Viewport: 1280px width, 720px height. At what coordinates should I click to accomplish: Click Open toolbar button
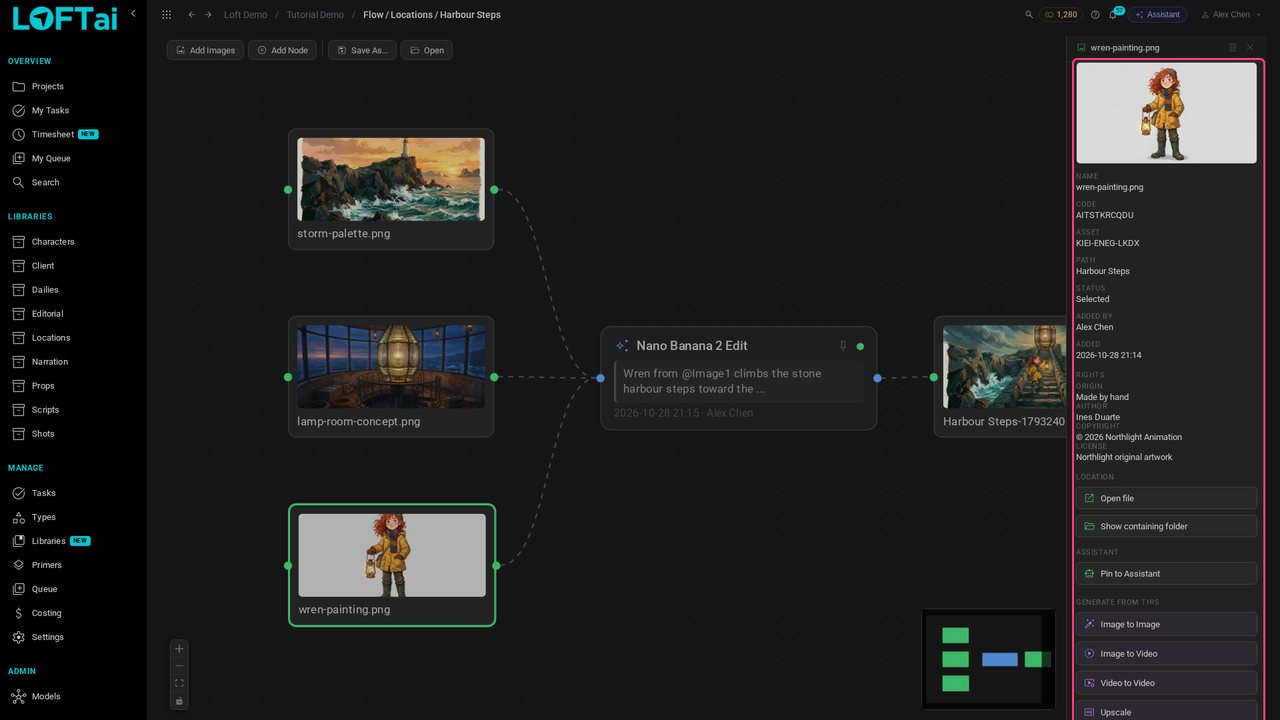coord(427,50)
